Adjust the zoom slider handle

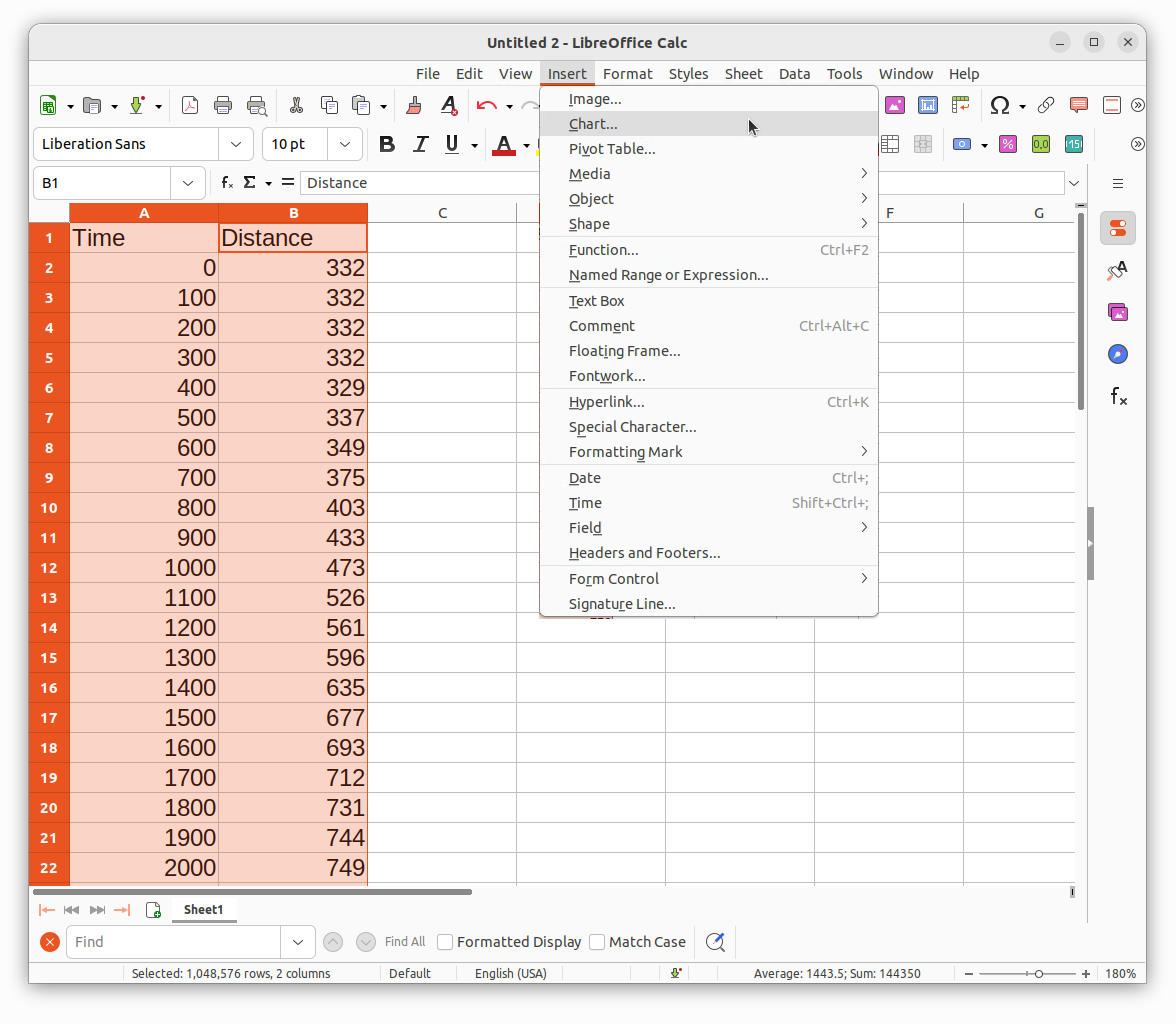(x=1039, y=974)
